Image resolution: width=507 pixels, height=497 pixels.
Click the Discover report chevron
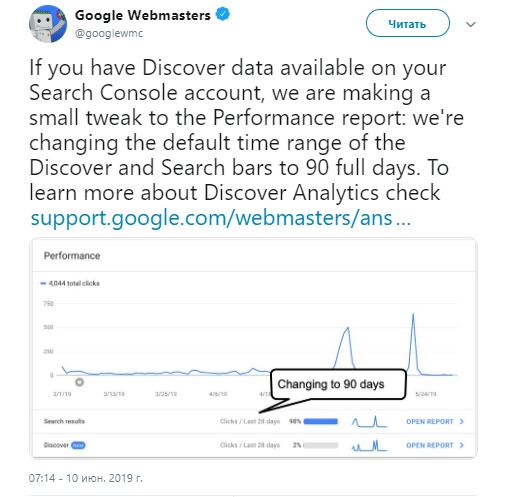point(461,445)
